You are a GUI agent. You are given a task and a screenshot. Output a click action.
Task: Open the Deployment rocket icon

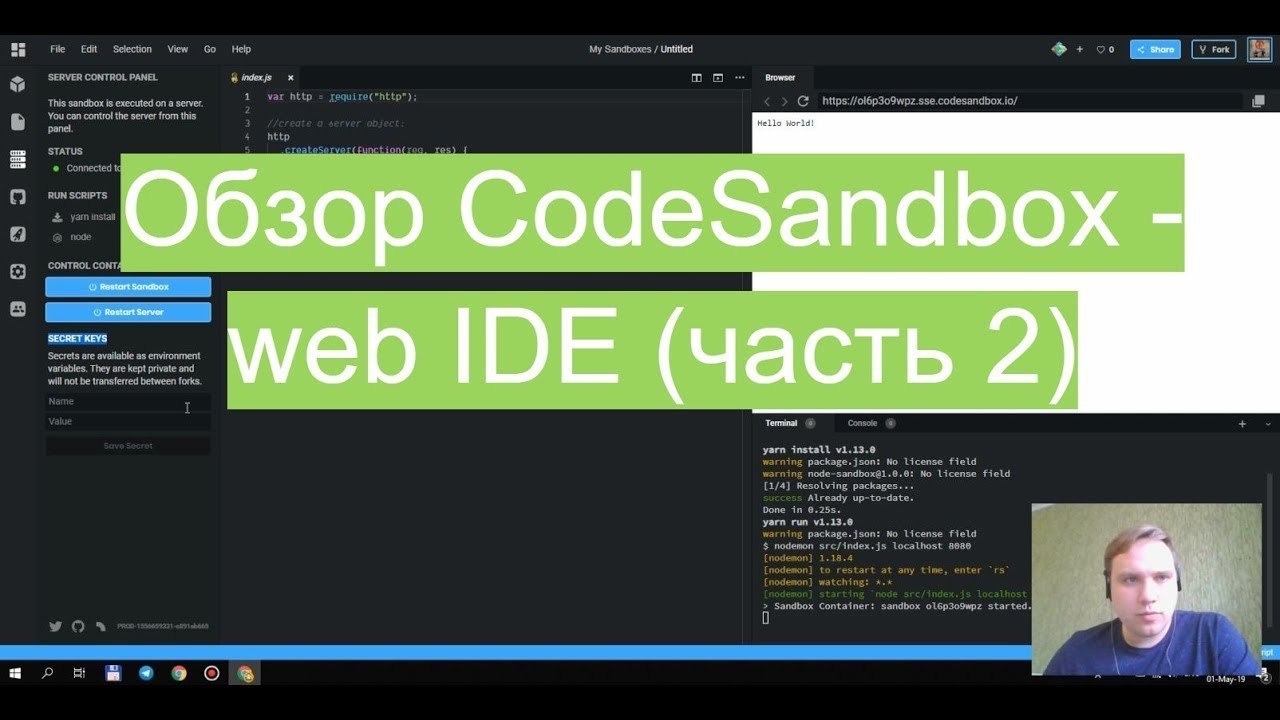click(18, 234)
